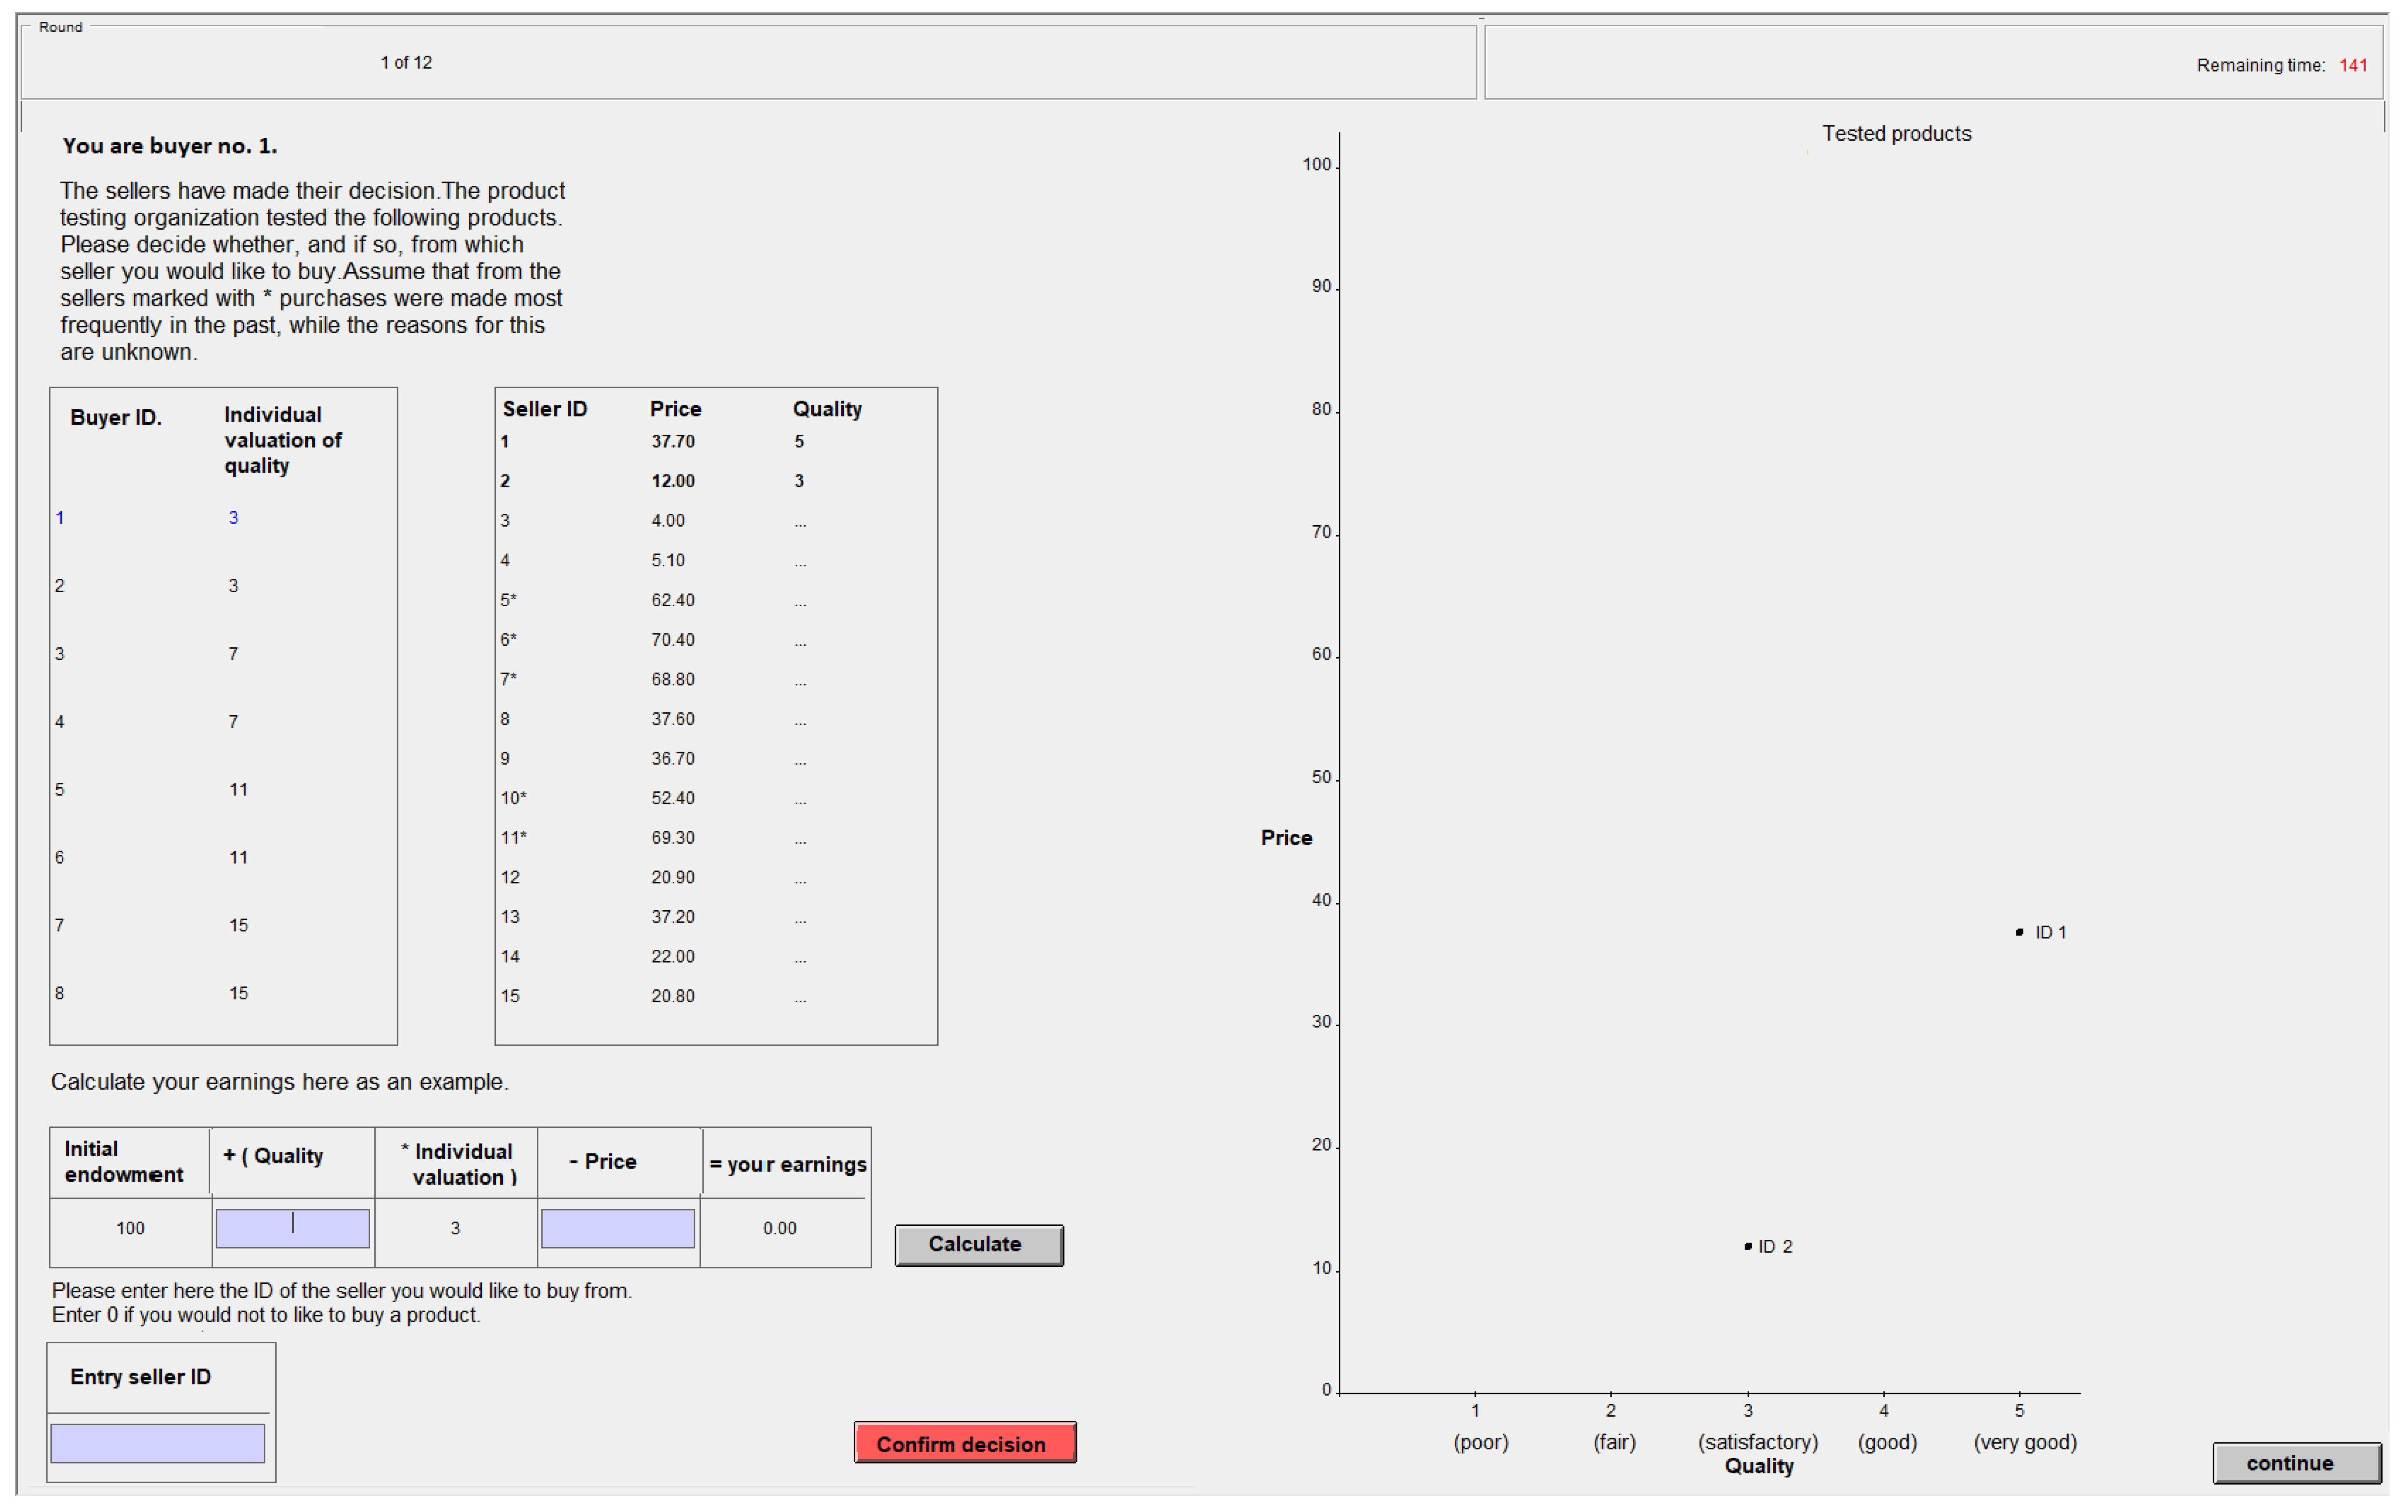Click seller ID 11* in the table

click(513, 837)
